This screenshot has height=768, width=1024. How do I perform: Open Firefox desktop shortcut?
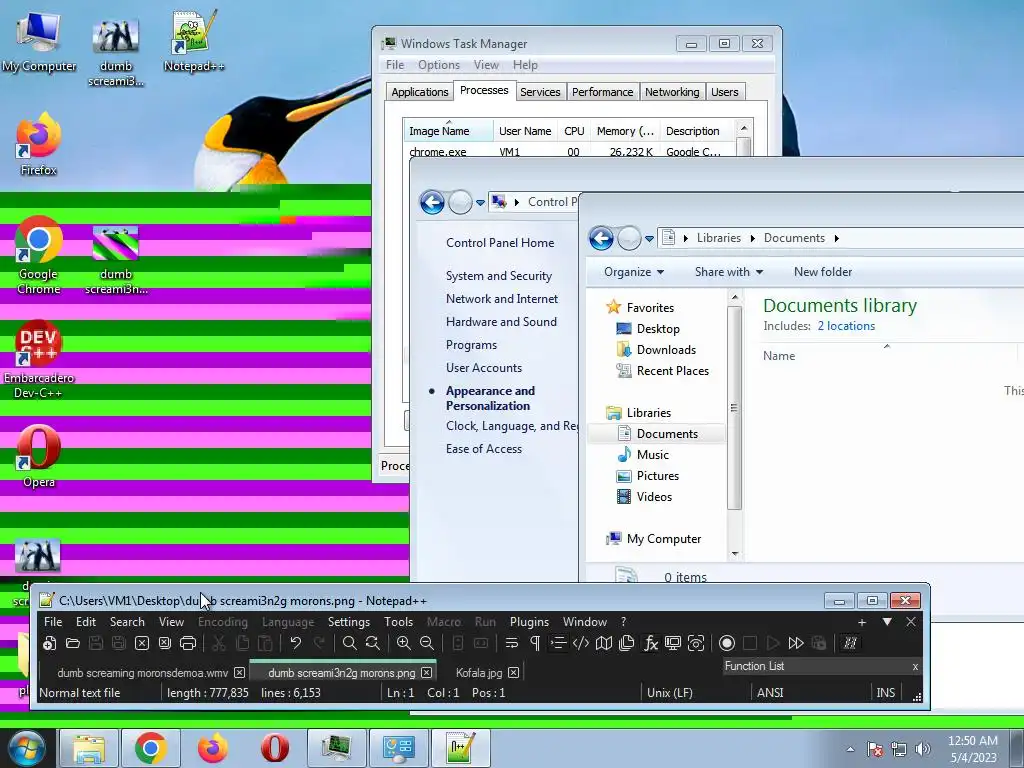[x=39, y=145]
